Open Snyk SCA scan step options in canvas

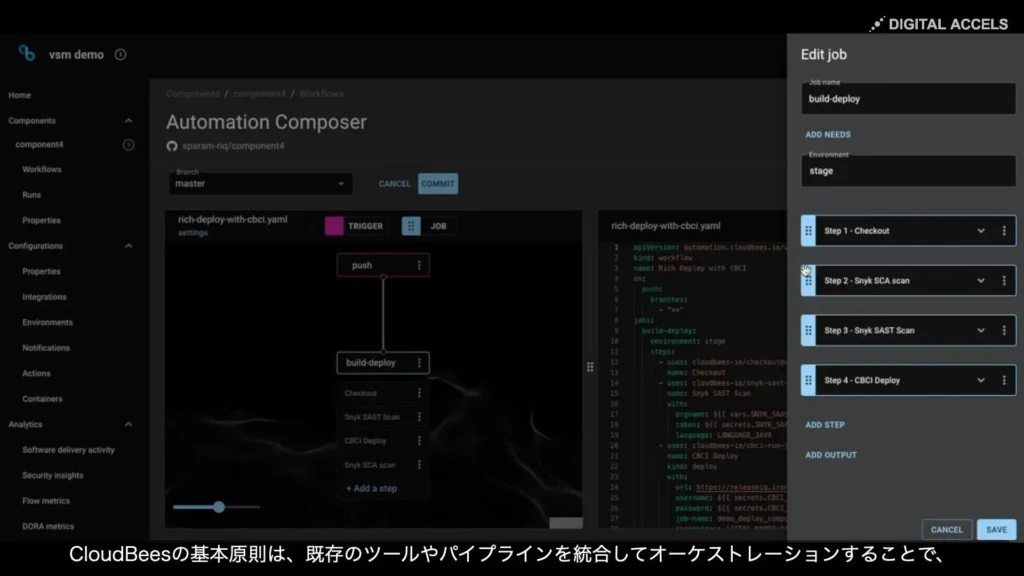(x=419, y=465)
